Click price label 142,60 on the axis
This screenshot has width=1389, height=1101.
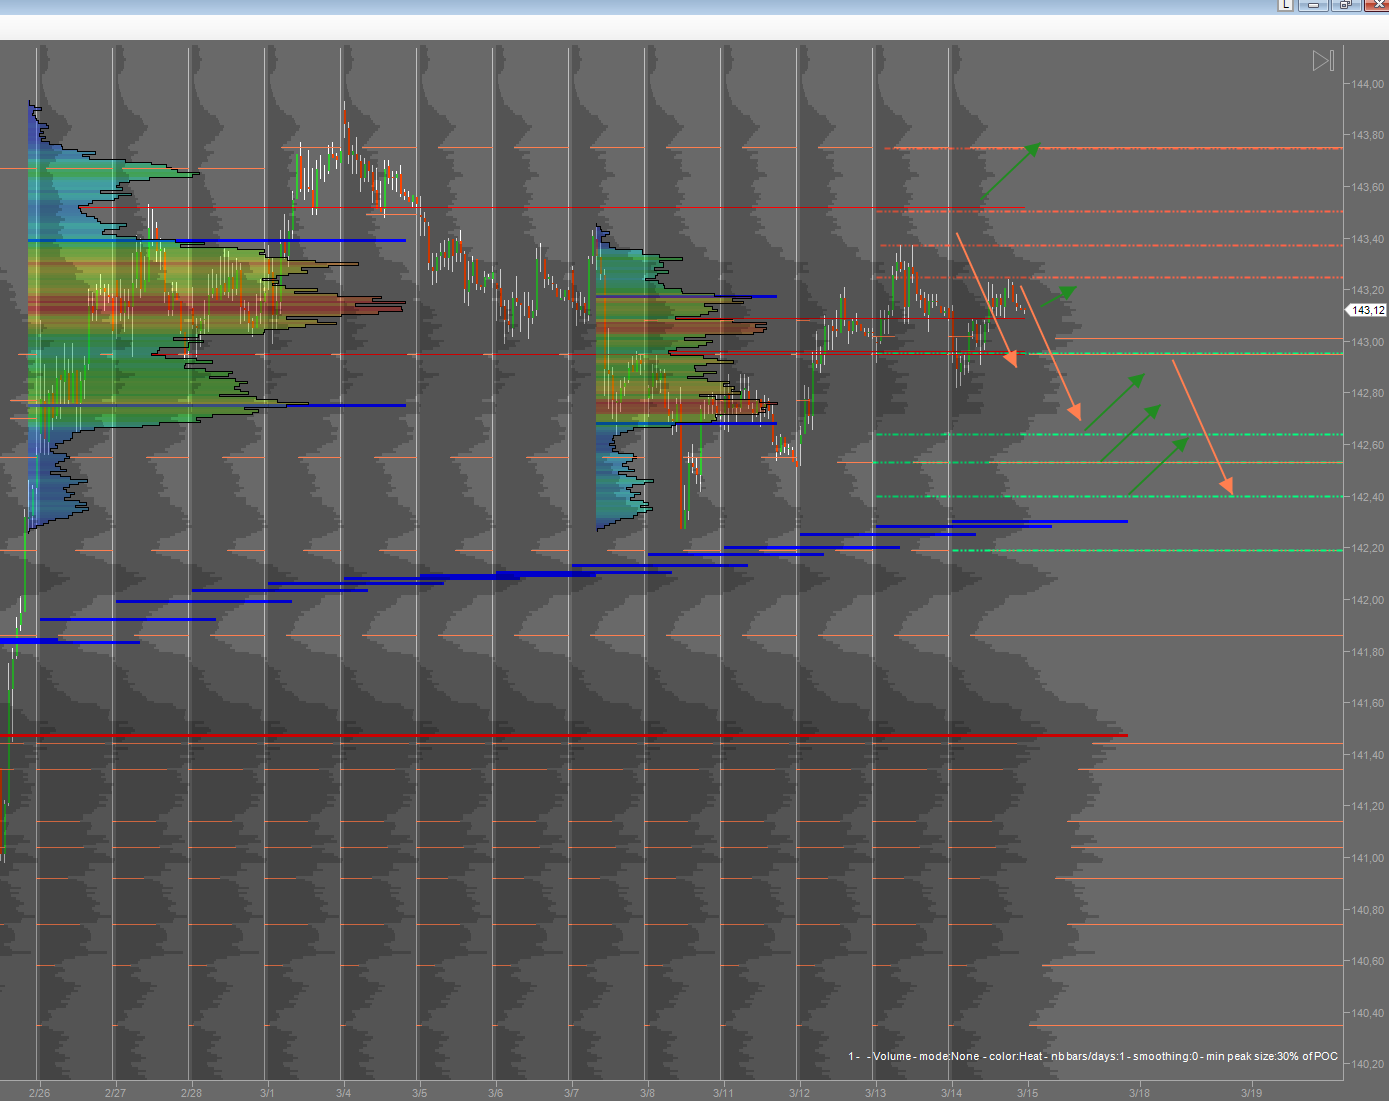pos(1368,445)
